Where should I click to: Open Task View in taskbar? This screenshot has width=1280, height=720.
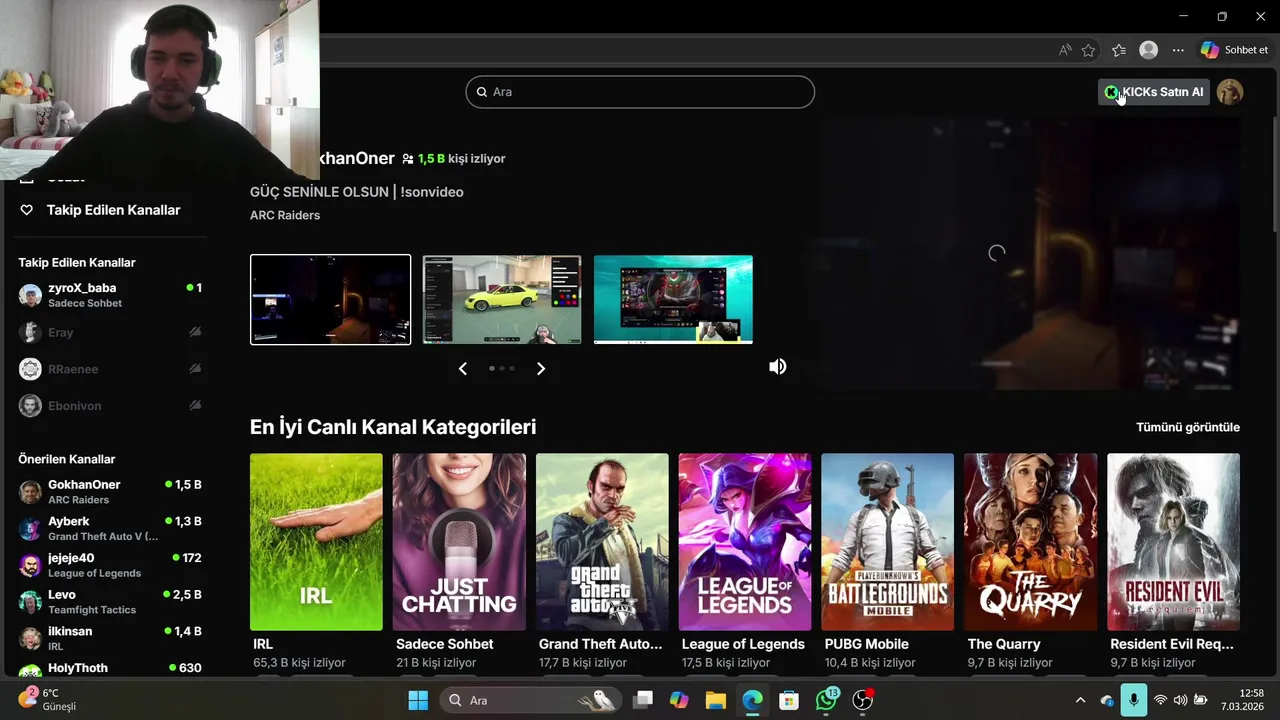pos(643,700)
